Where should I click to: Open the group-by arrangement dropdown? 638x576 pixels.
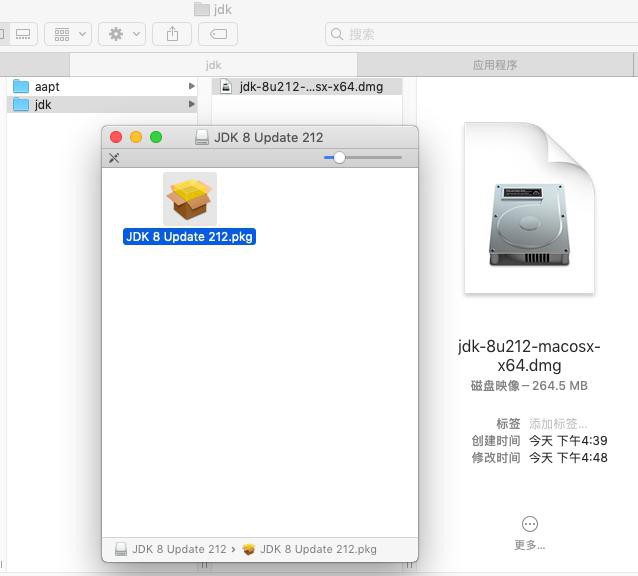tap(68, 34)
